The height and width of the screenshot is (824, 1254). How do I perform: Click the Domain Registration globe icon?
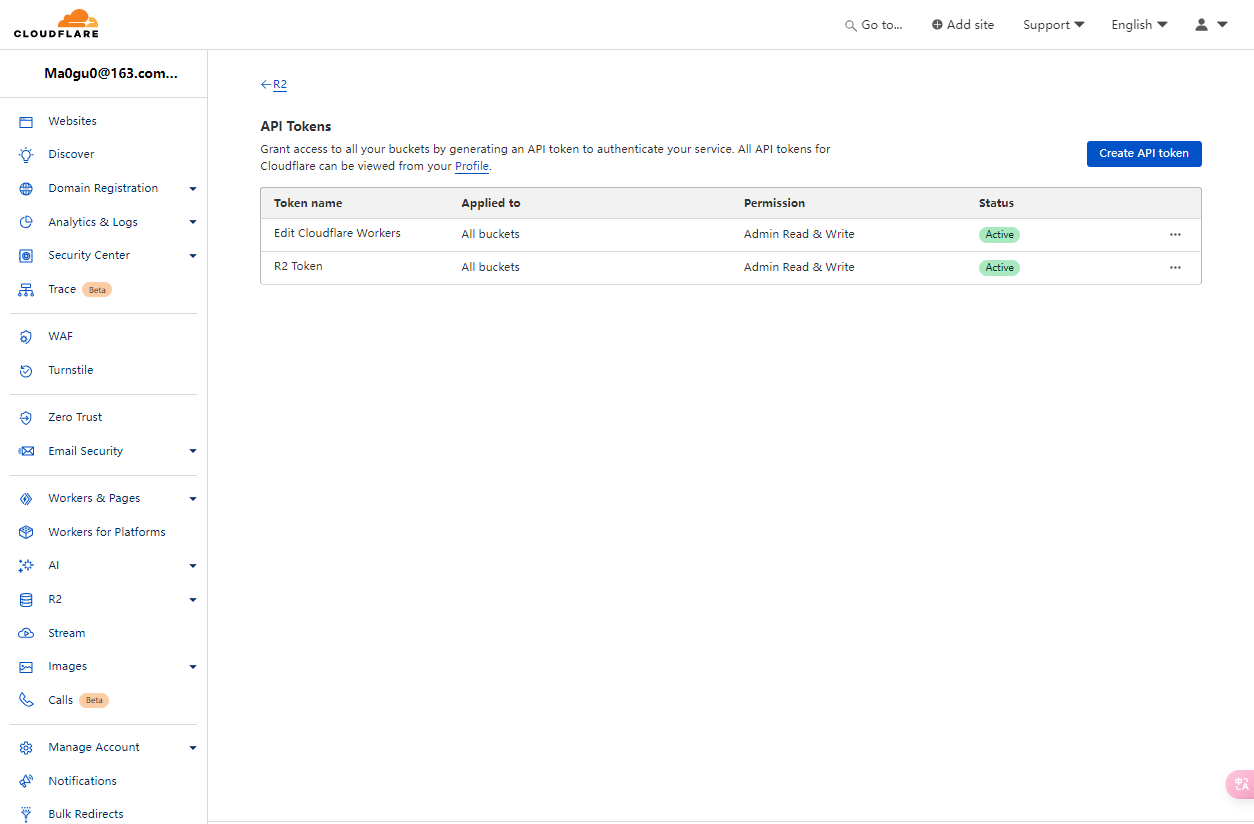pyautogui.click(x=26, y=188)
